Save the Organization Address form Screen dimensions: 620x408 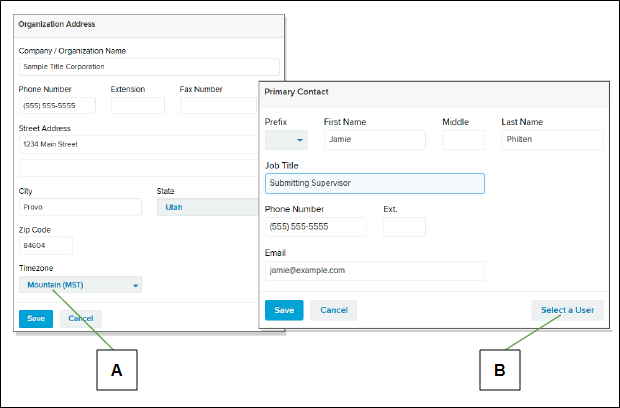(x=36, y=319)
